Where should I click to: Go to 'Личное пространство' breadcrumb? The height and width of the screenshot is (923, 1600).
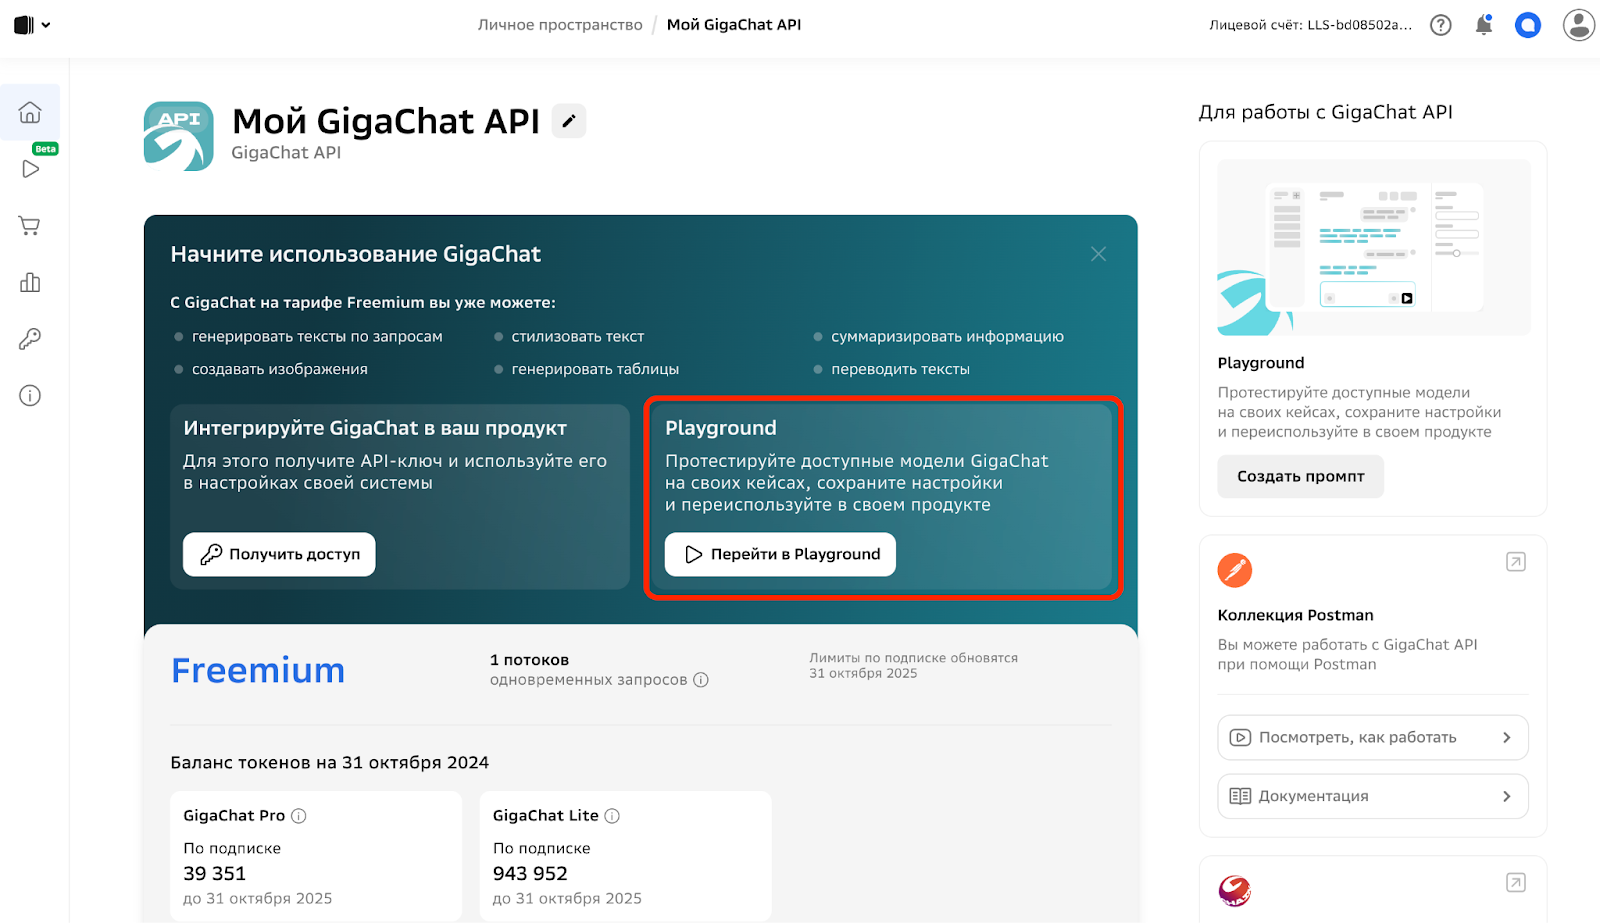(560, 25)
